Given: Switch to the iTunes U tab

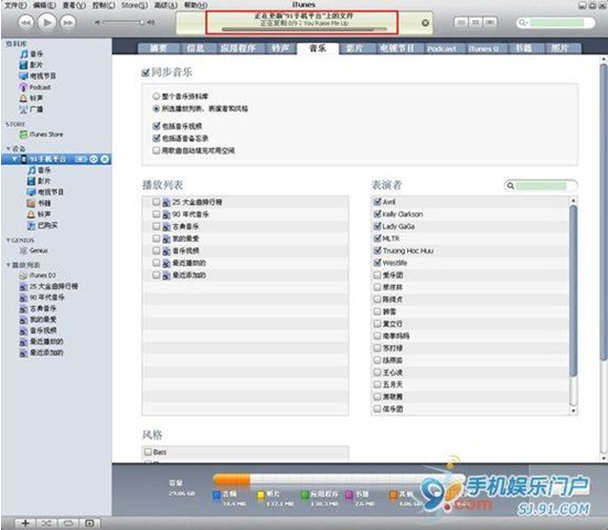Looking at the screenshot, I should click(484, 48).
